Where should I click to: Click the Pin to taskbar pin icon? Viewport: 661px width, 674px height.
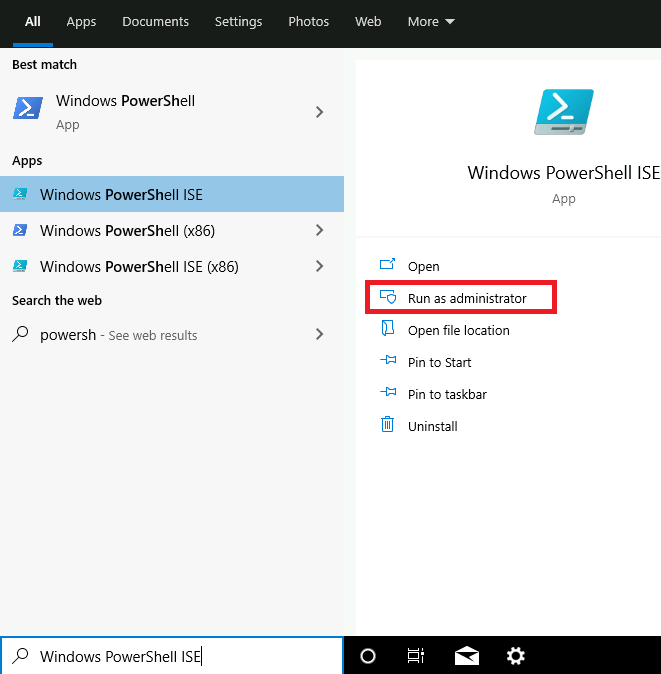388,392
